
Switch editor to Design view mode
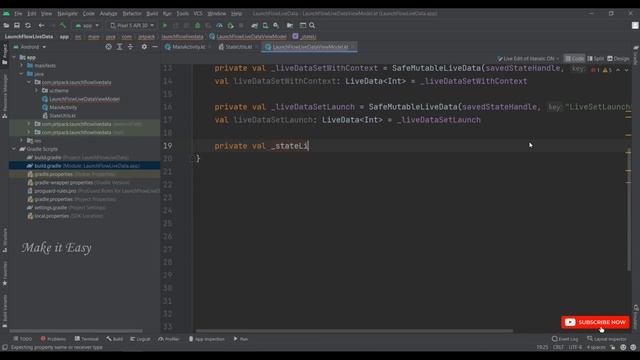[618, 59]
